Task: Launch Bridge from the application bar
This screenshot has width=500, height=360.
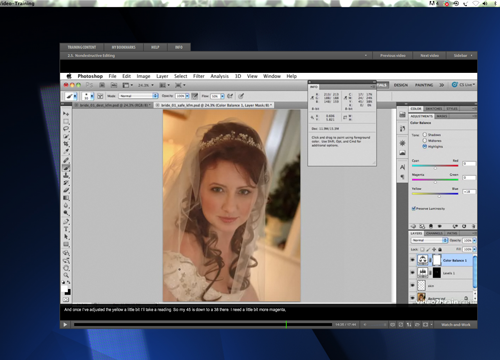Action: tap(102, 85)
